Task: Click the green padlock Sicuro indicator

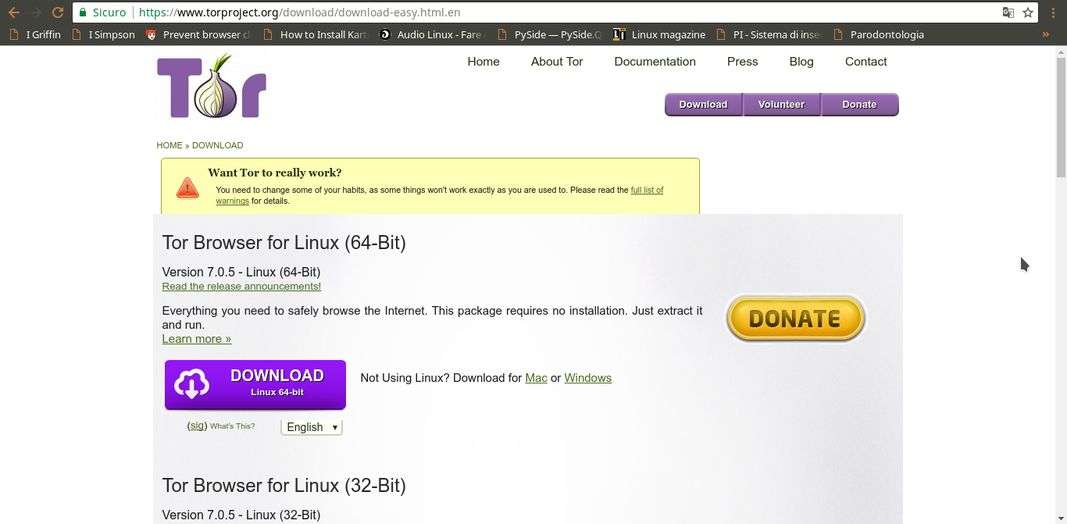Action: click(102, 12)
